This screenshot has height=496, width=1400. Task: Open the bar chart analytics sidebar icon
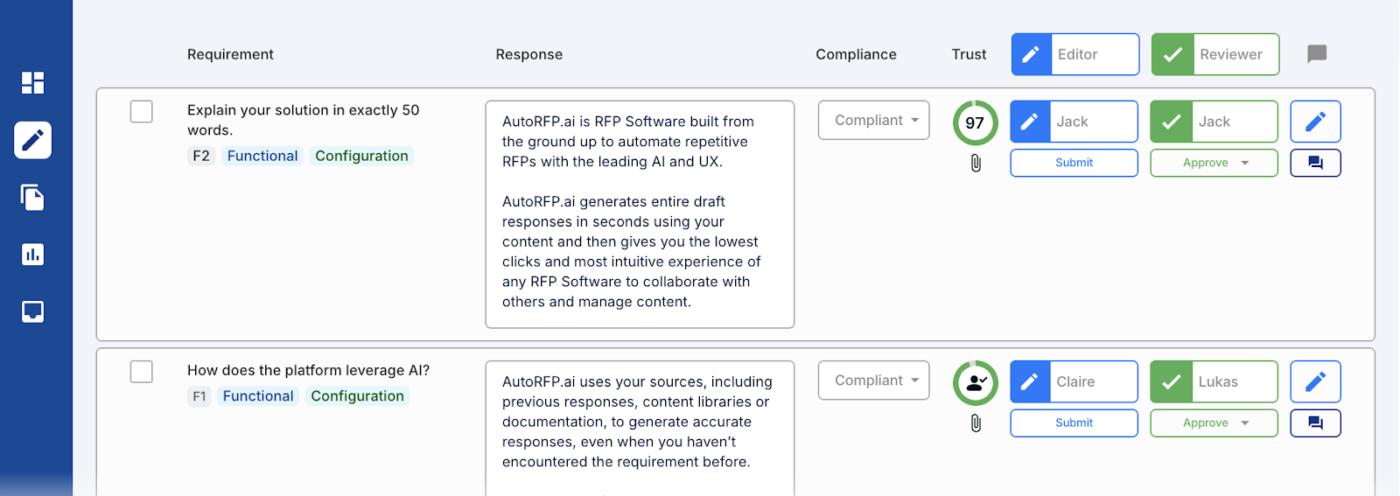point(33,254)
